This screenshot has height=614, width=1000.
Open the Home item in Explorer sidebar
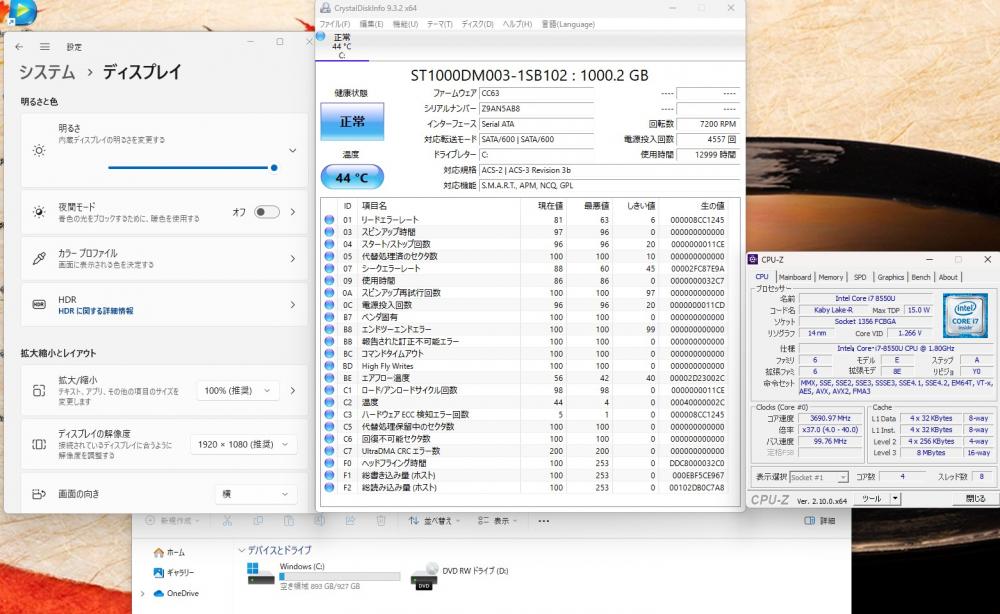[170, 552]
